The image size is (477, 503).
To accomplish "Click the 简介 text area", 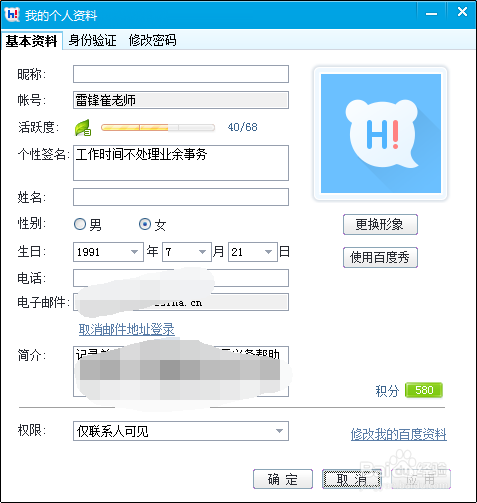I will click(181, 371).
